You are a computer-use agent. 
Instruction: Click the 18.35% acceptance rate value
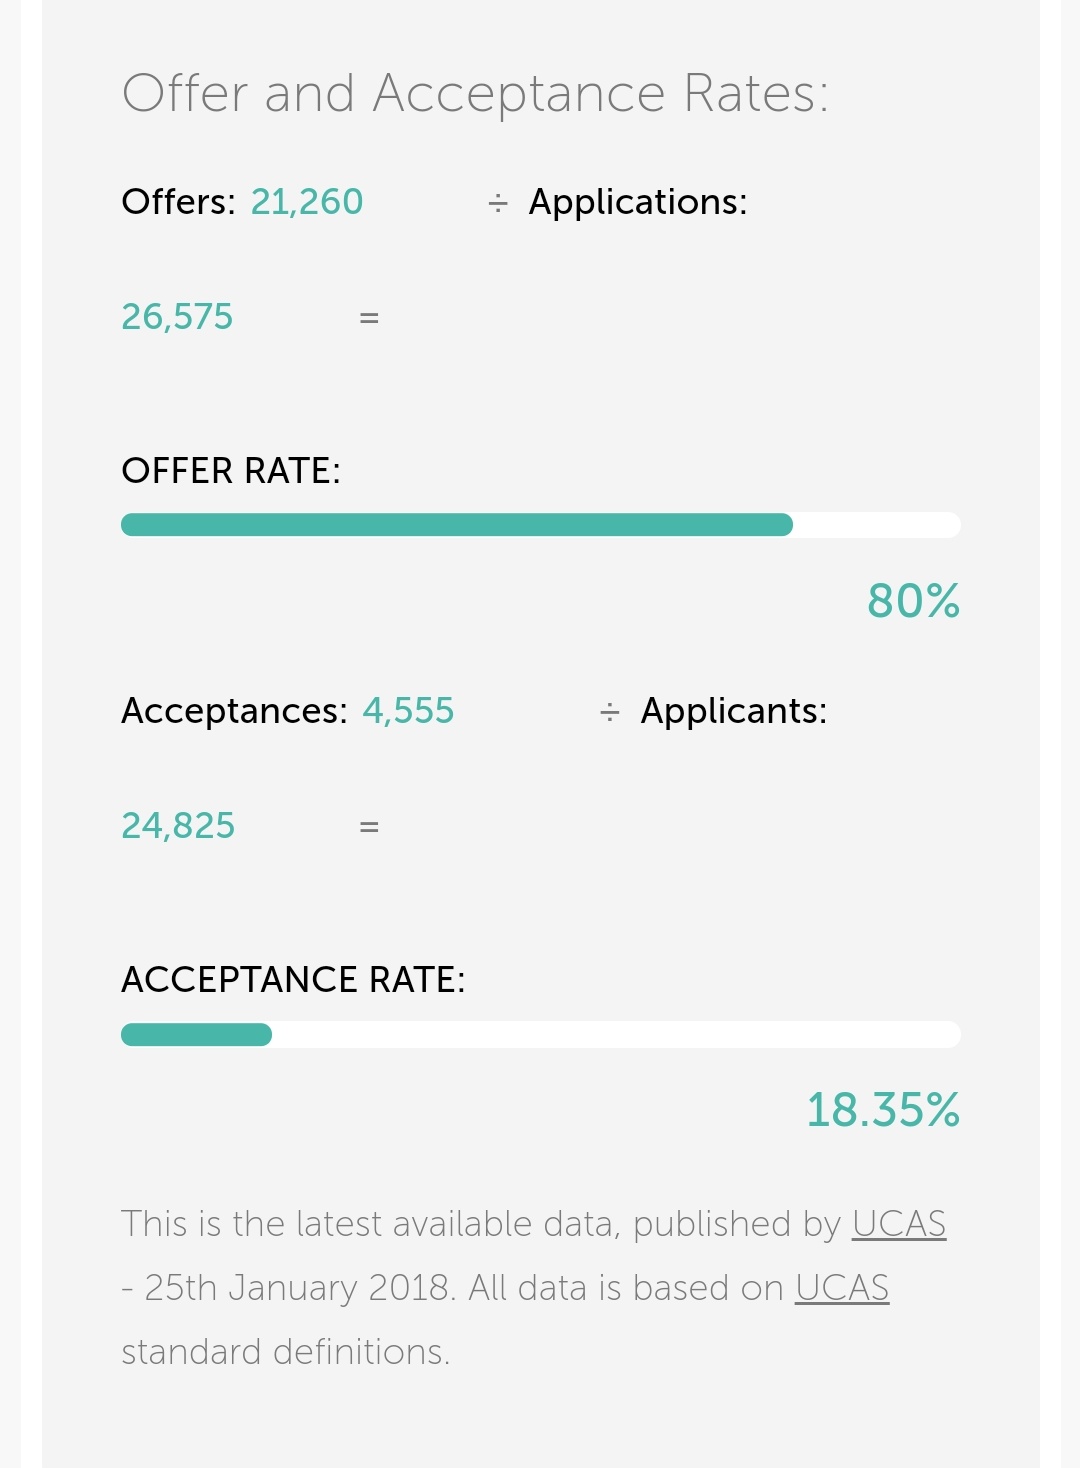(x=883, y=1111)
